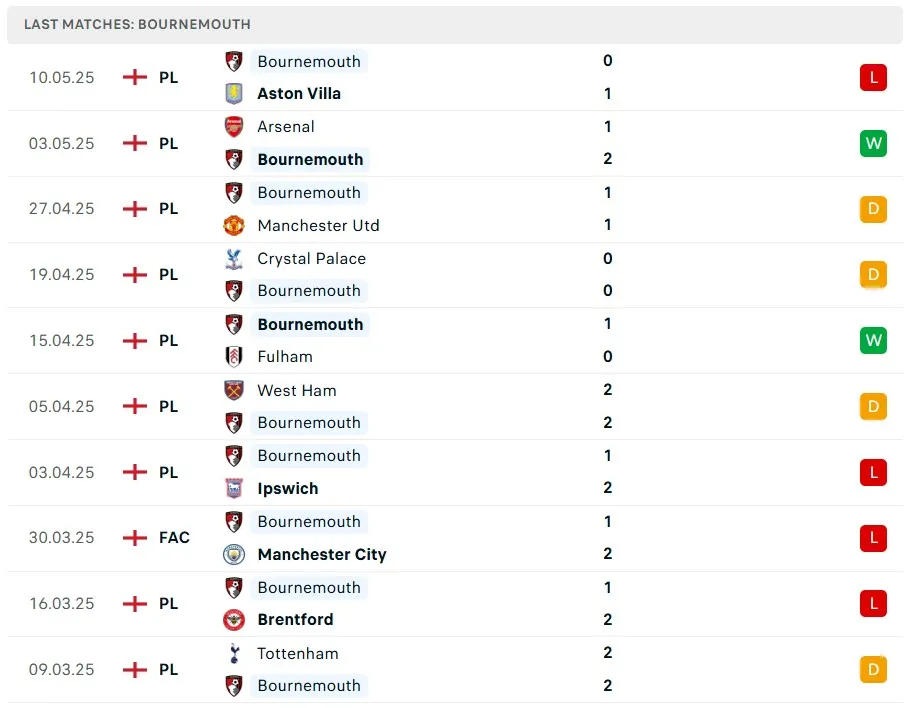
Task: Click the Tottenham club crest
Action: 234,654
